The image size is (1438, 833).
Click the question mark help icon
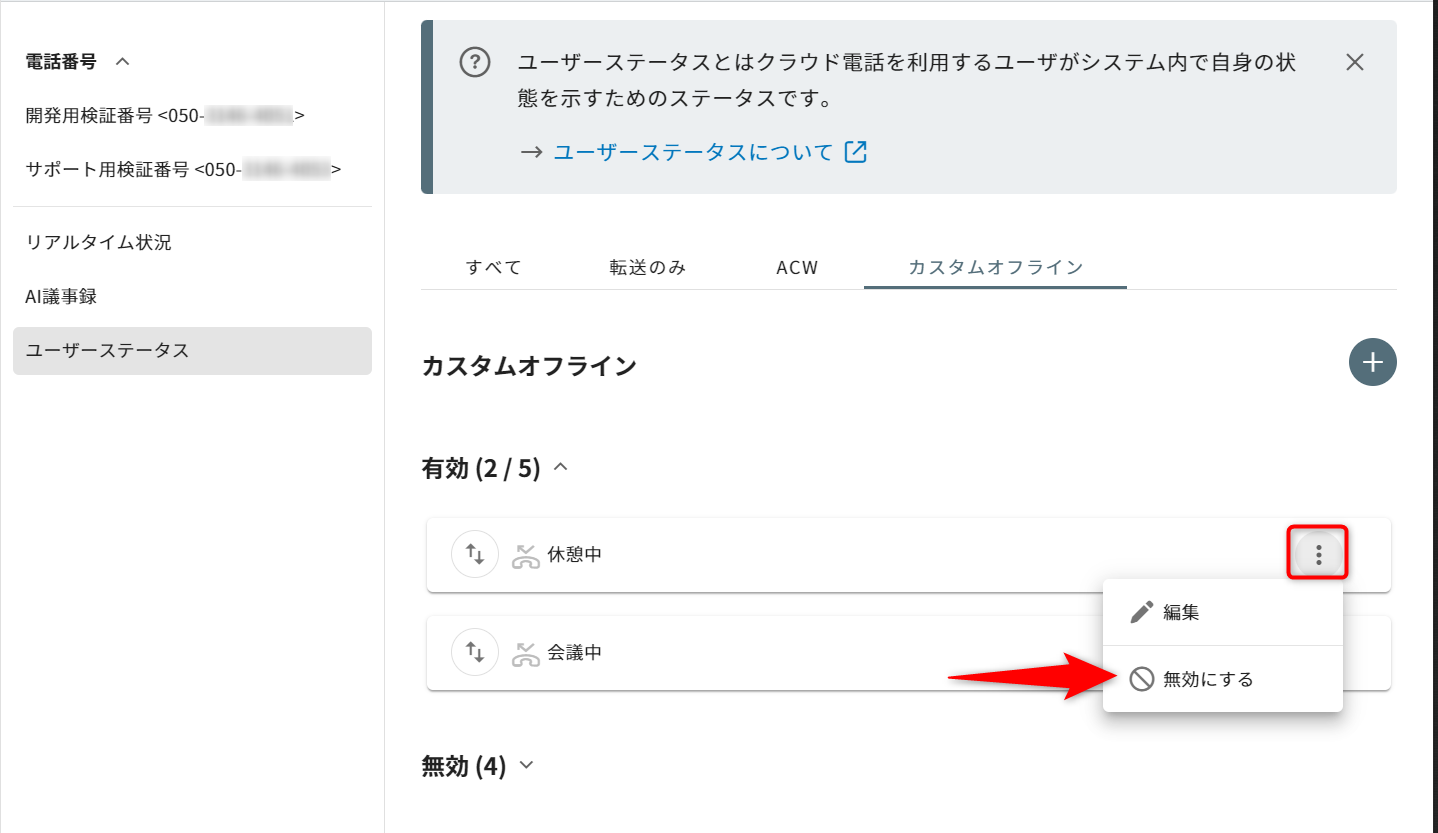pyautogui.click(x=475, y=62)
